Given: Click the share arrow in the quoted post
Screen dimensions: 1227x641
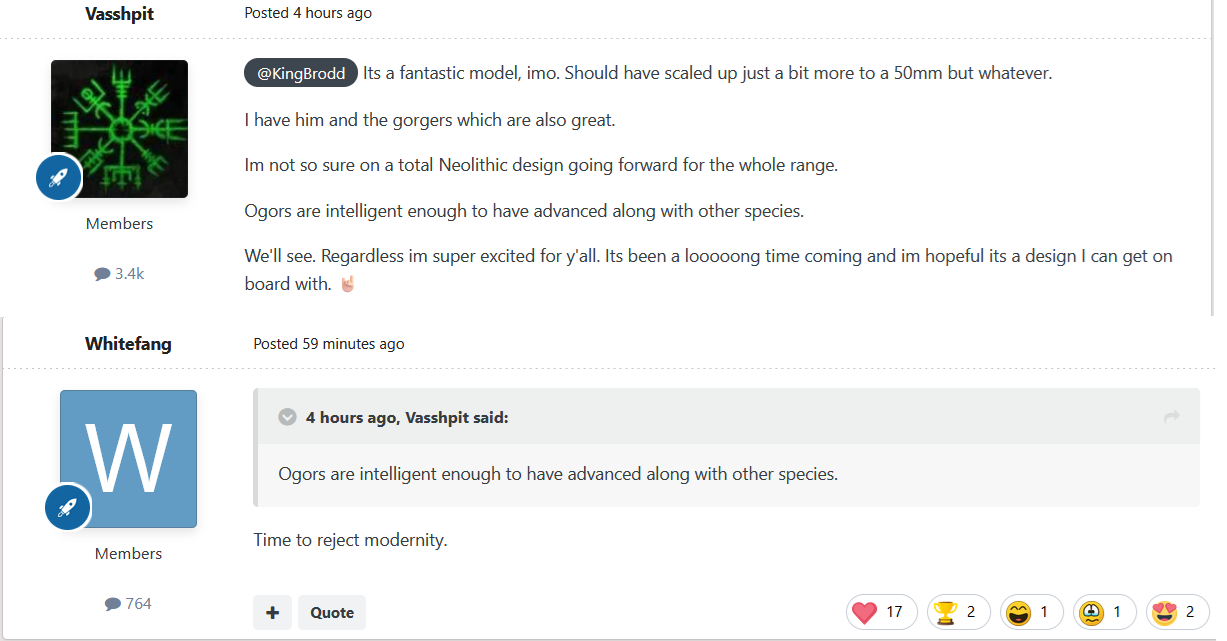Looking at the screenshot, I should pyautogui.click(x=1172, y=417).
